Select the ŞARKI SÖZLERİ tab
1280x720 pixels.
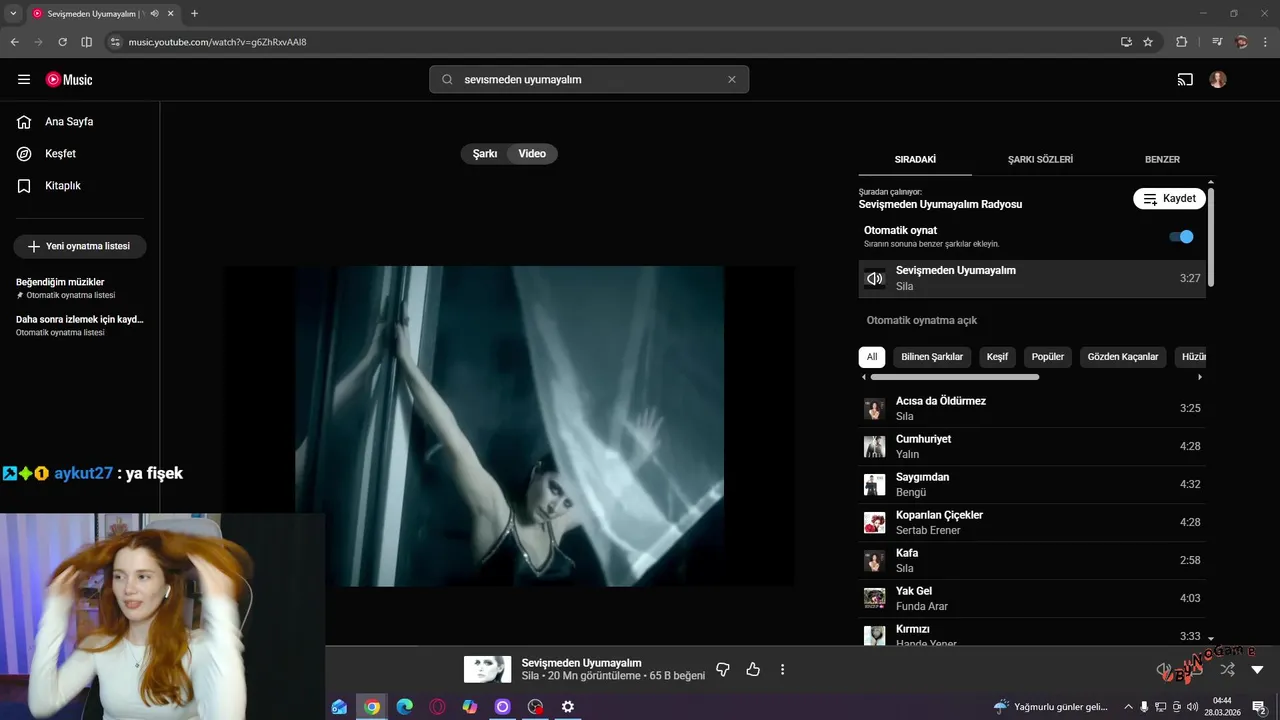point(1040,159)
